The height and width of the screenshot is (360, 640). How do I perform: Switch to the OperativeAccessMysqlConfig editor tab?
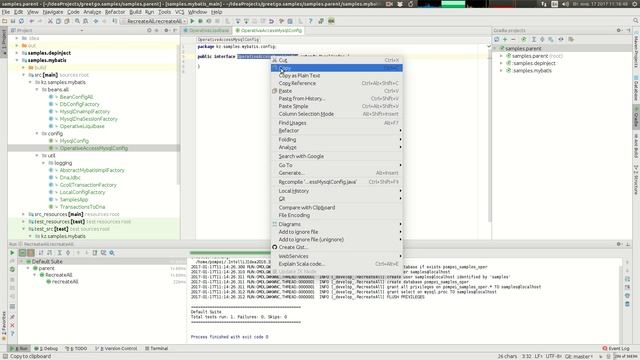pos(268,31)
